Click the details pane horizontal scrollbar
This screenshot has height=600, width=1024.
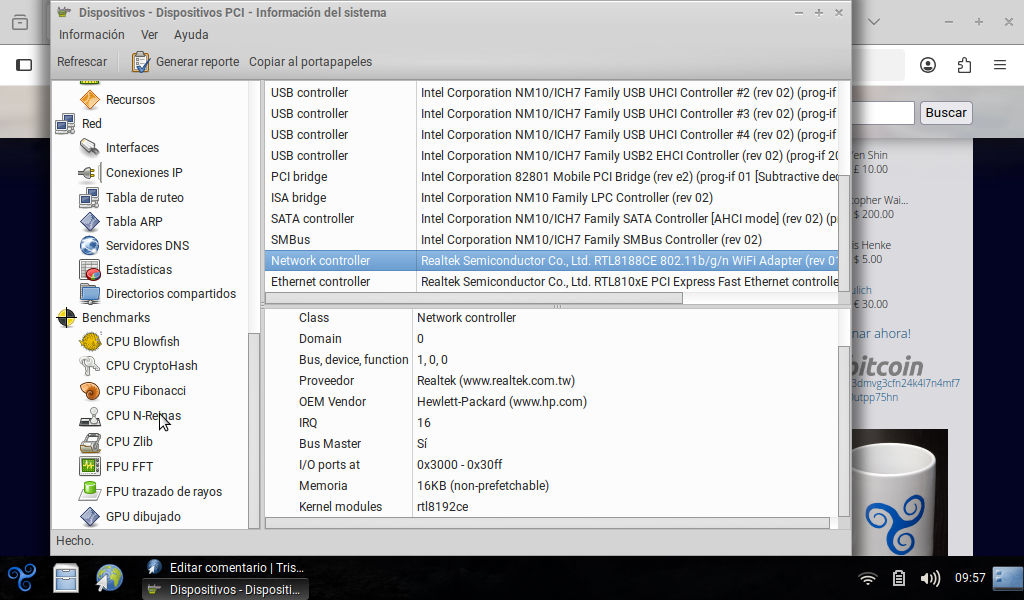click(x=547, y=523)
